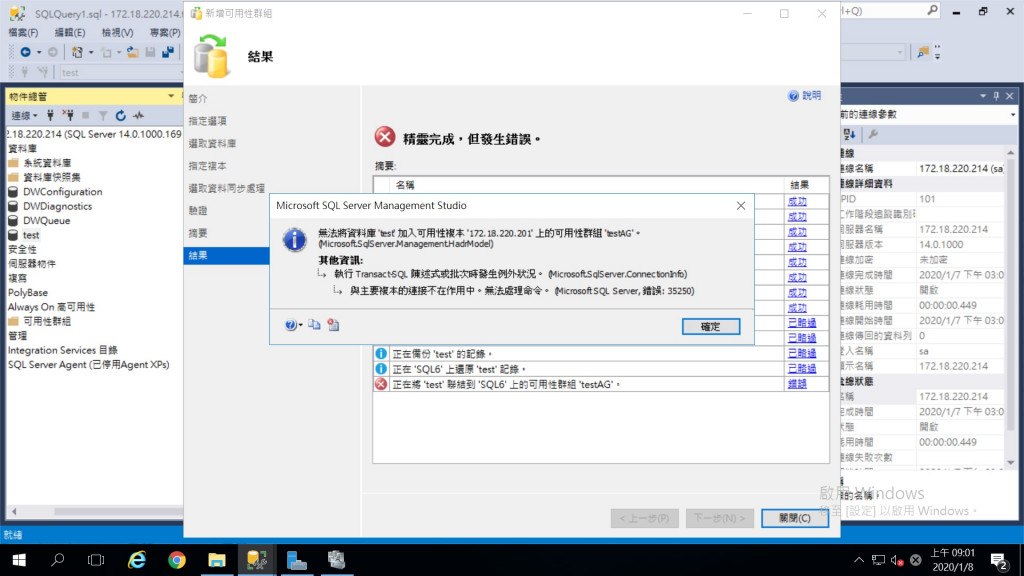
Task: Click the open file icon in SSMS toolbar
Action: (133, 52)
